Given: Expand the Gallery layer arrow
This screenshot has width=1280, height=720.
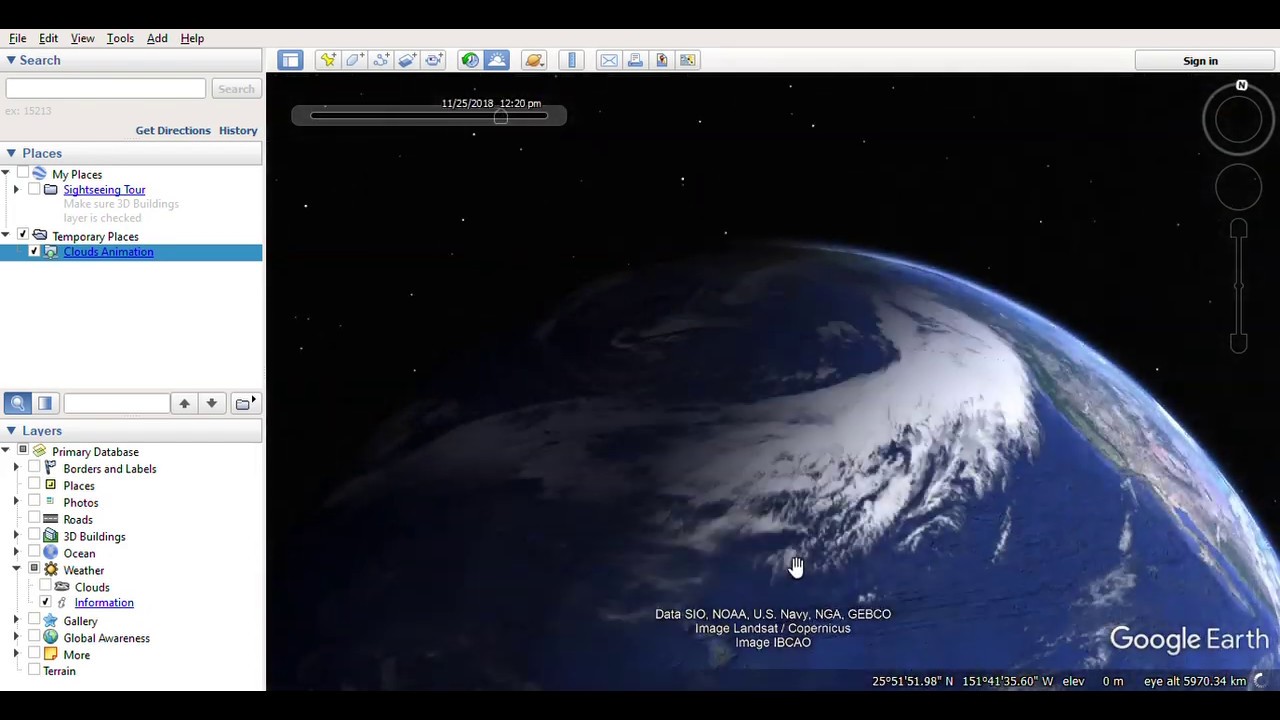Looking at the screenshot, I should (16, 621).
